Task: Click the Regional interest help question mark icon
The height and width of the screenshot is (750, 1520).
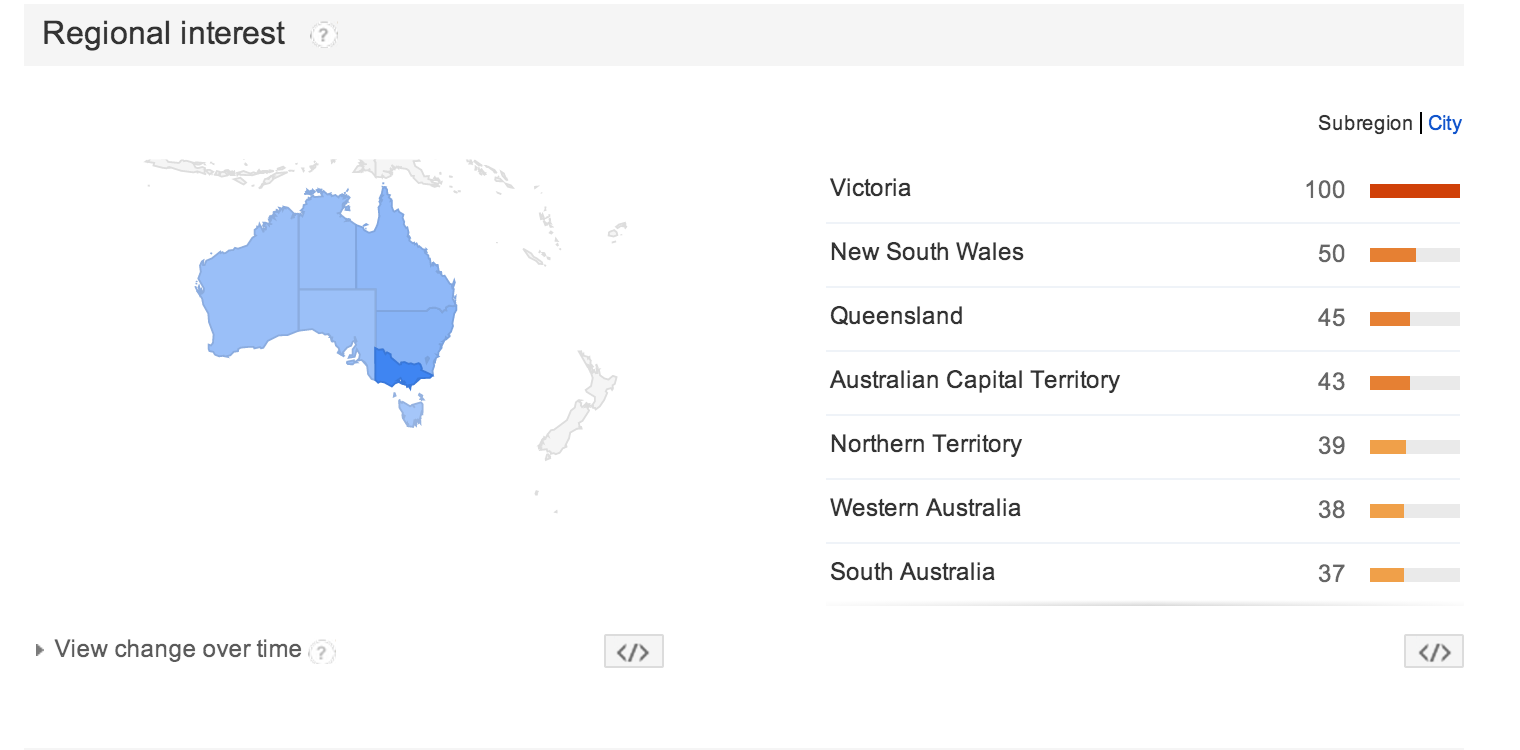Action: click(x=323, y=36)
